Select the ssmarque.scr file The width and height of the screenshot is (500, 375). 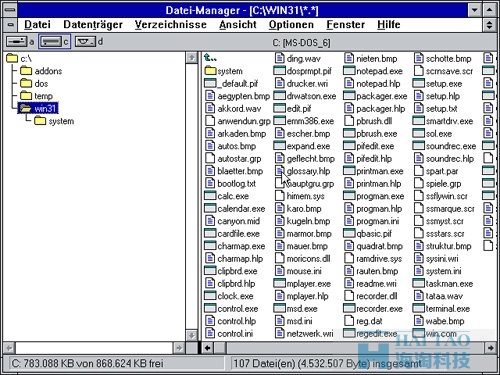point(444,208)
